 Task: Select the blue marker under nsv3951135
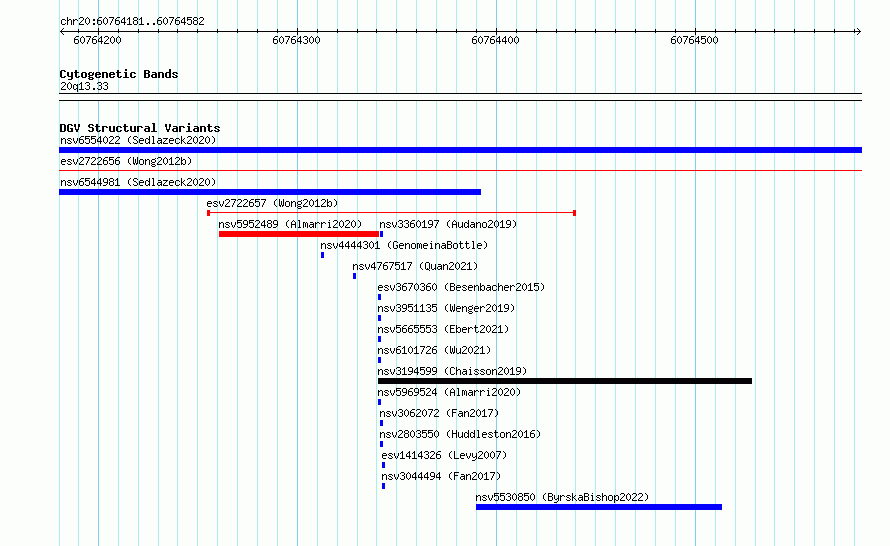pyautogui.click(x=379, y=318)
